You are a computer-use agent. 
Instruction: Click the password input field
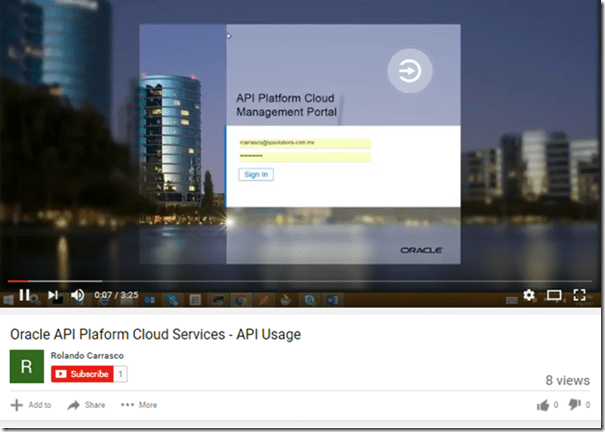click(305, 157)
